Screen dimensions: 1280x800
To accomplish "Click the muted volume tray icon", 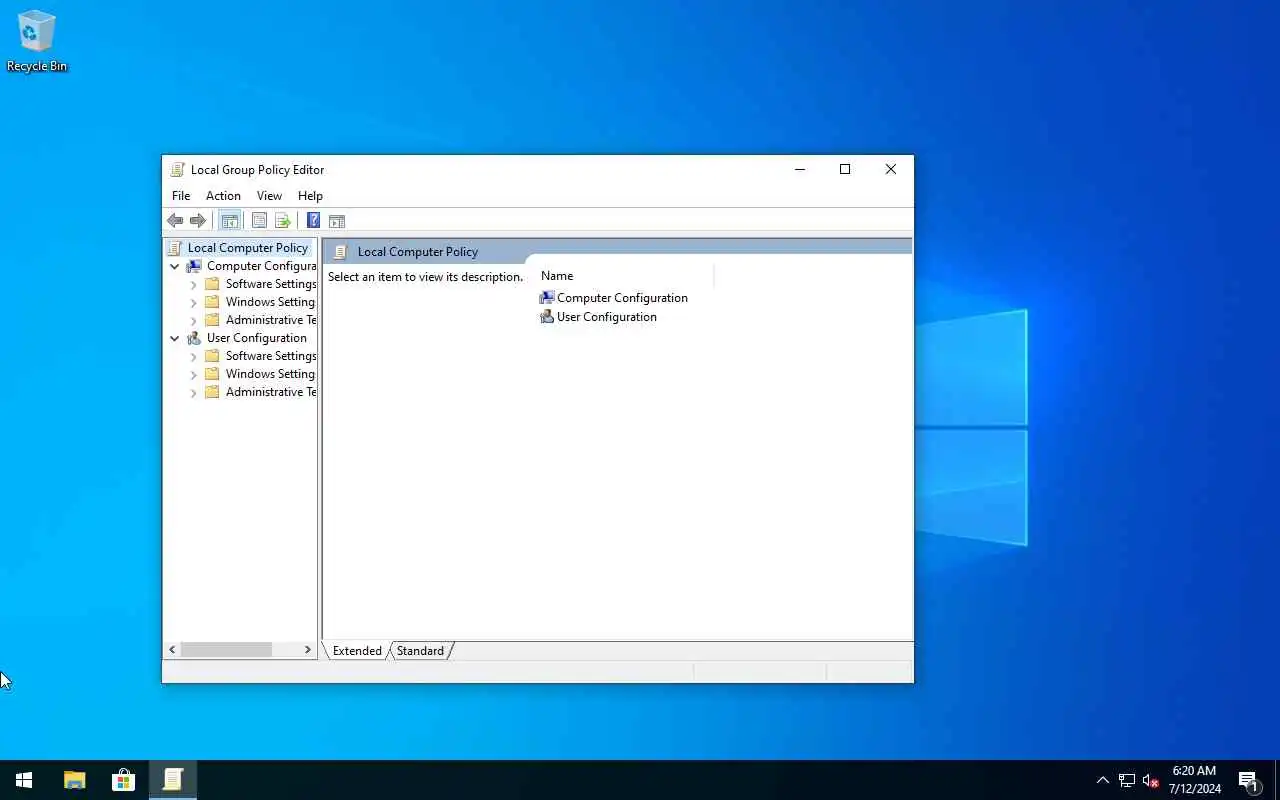I will point(1151,780).
